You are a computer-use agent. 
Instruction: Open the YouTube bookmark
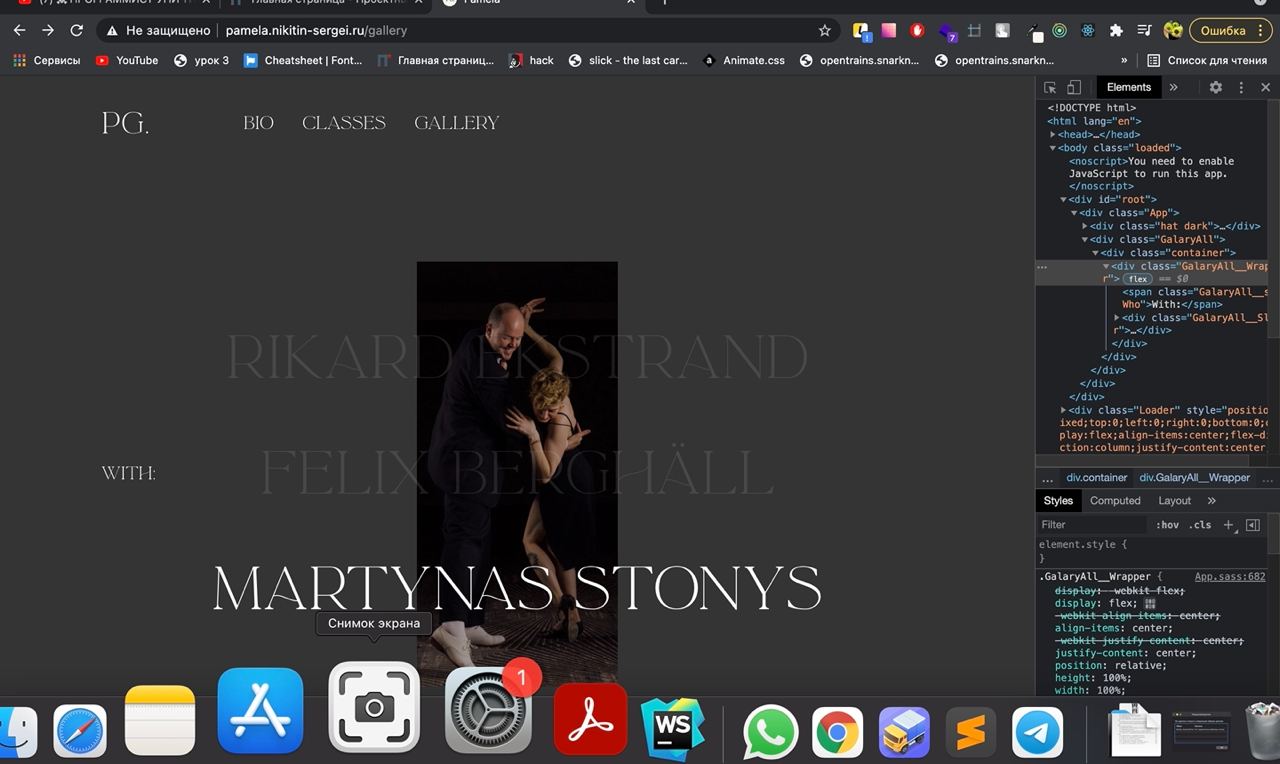[127, 60]
